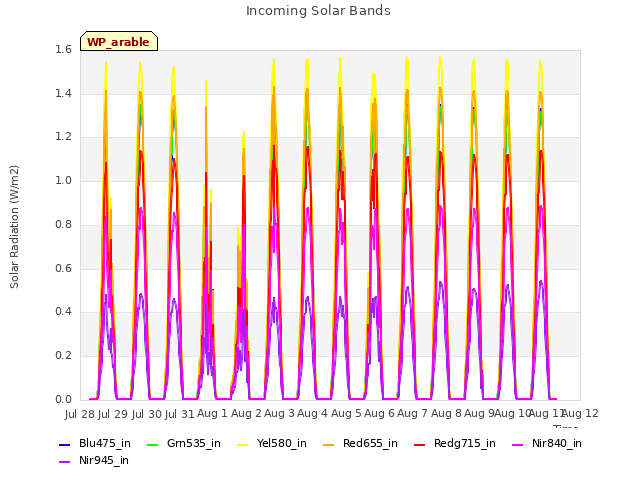This screenshot has height=480, width=640.
Task: Click the 1.4 y-axis tick label
Action: coord(63,93)
